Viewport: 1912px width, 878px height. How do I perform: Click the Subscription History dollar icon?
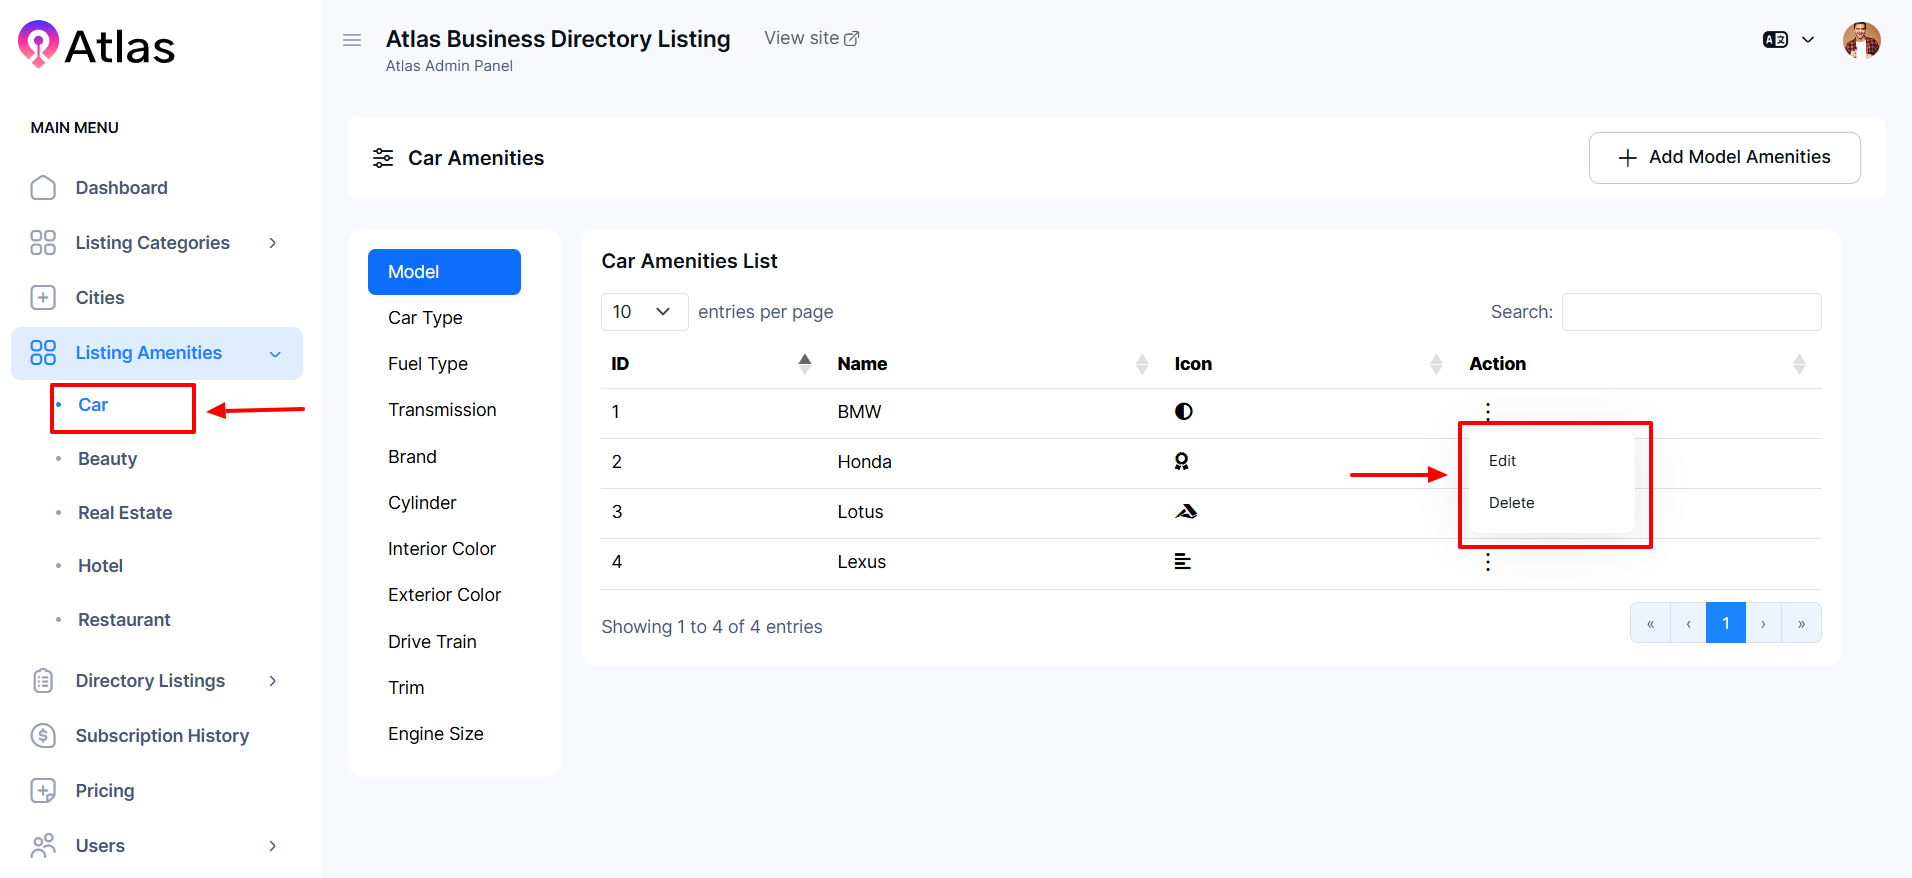[43, 736]
